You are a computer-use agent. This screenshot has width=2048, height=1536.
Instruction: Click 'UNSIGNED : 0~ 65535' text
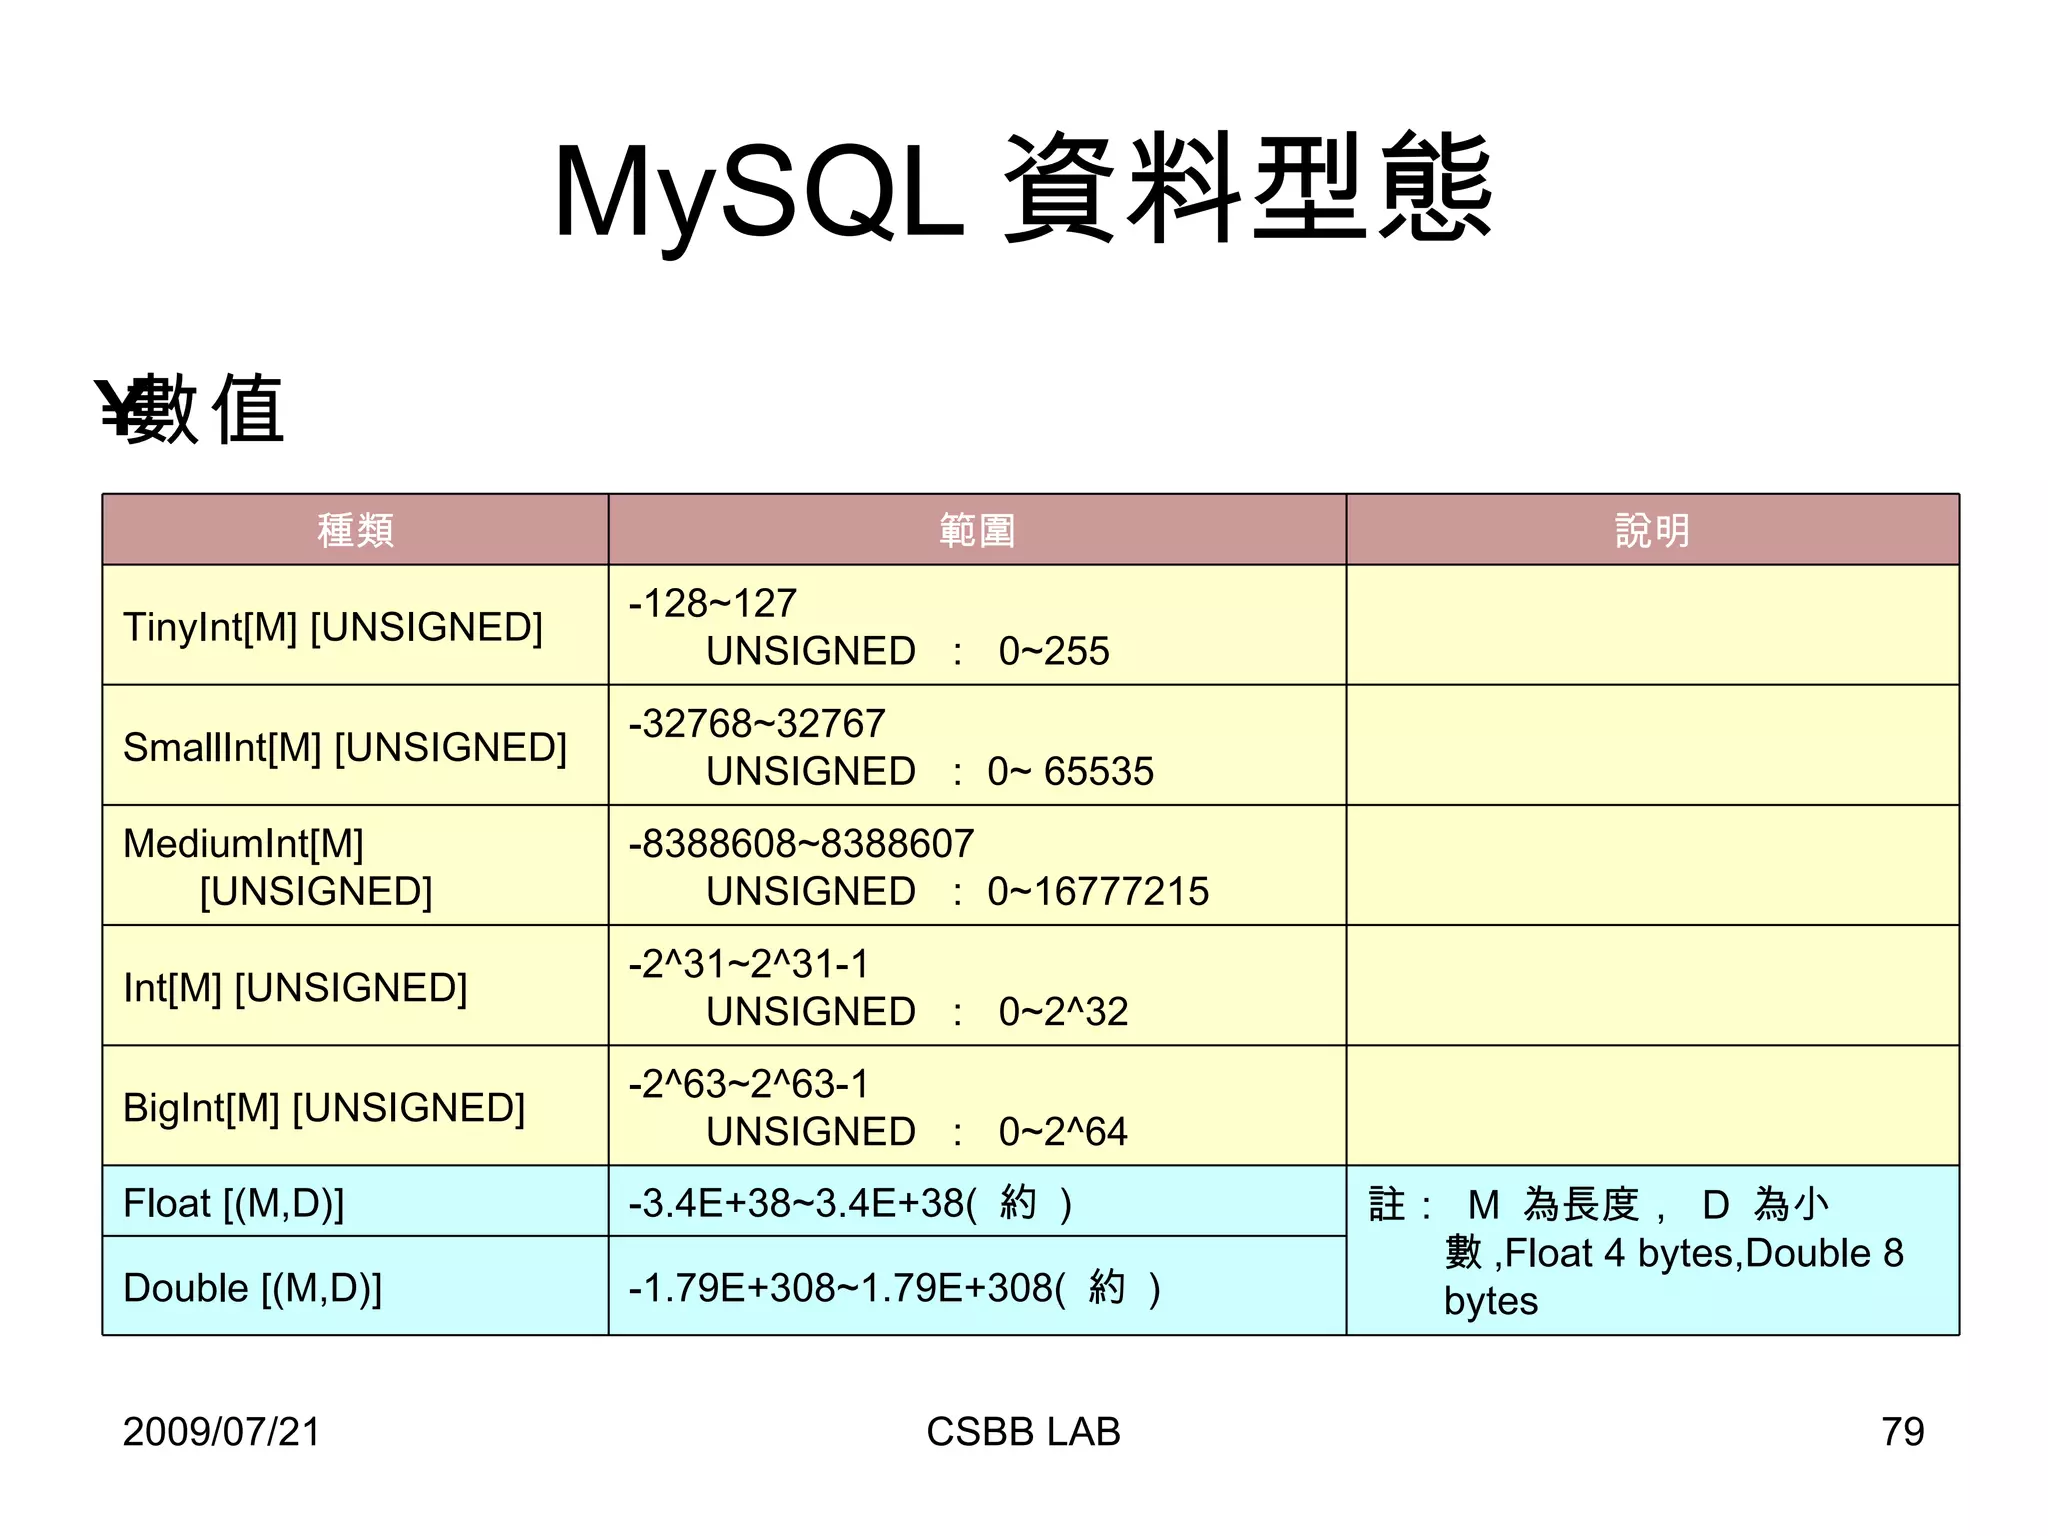click(930, 771)
